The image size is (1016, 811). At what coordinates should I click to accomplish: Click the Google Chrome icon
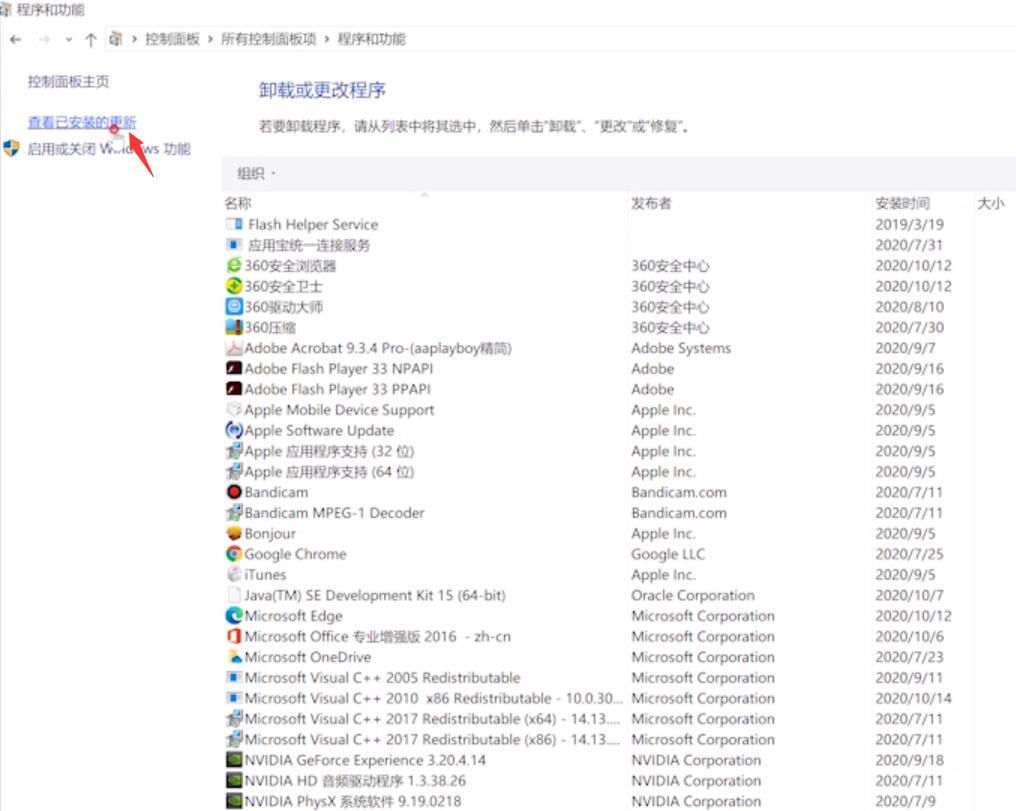click(x=233, y=554)
